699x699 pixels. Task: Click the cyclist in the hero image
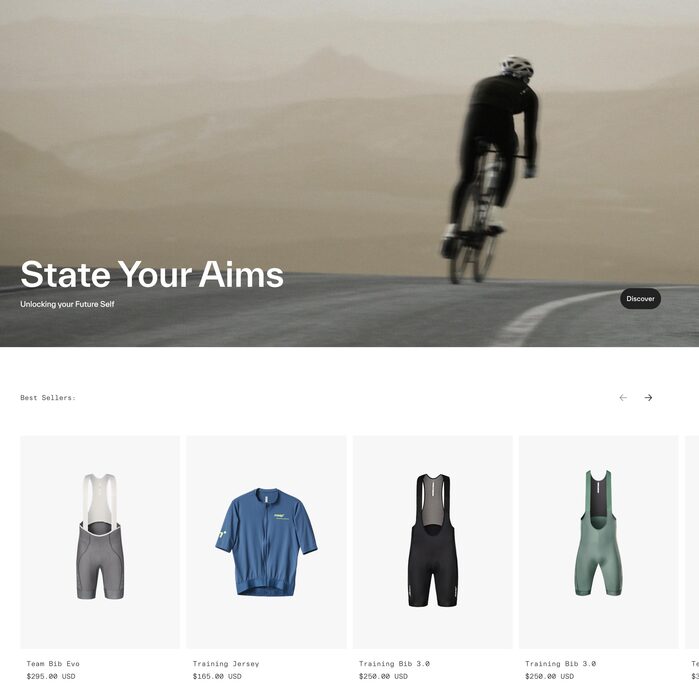pyautogui.click(x=490, y=169)
